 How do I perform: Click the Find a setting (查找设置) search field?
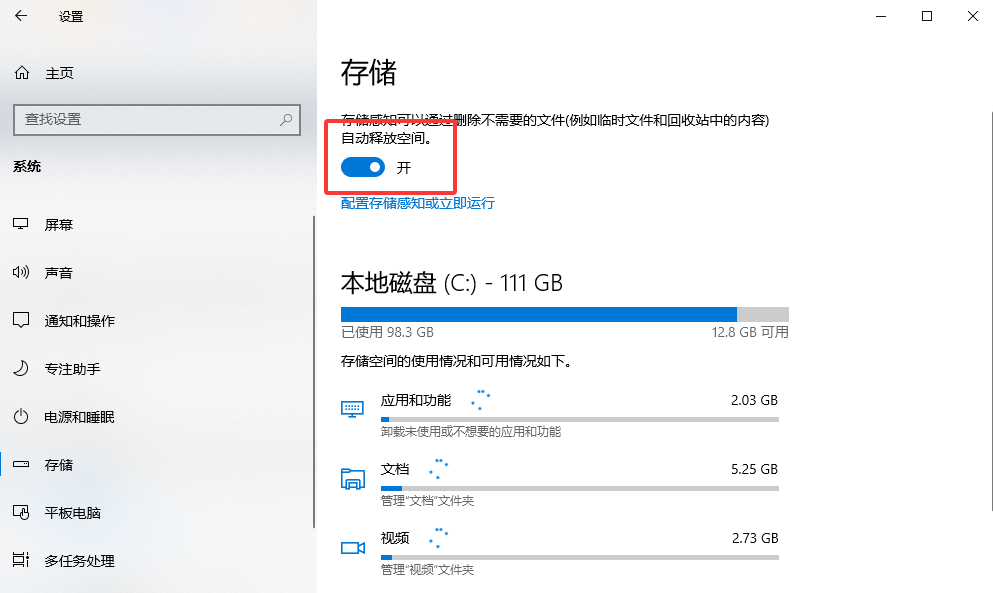point(145,119)
